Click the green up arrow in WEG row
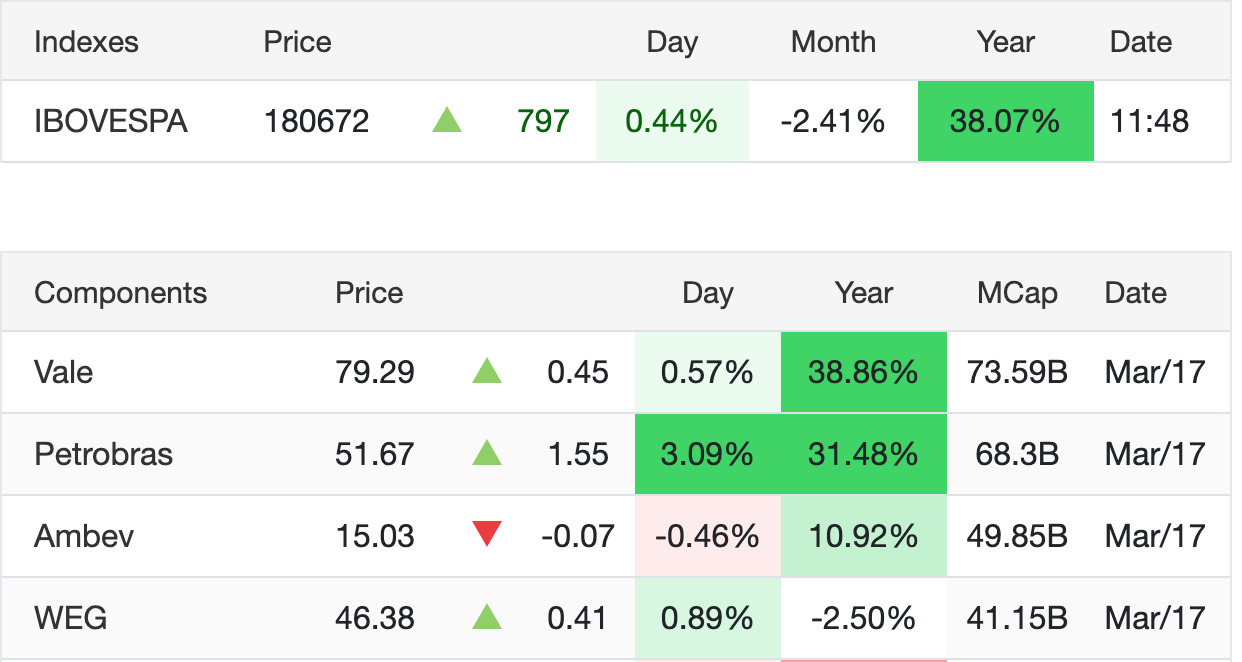Screen dimensions: 1242x662 click(487, 617)
